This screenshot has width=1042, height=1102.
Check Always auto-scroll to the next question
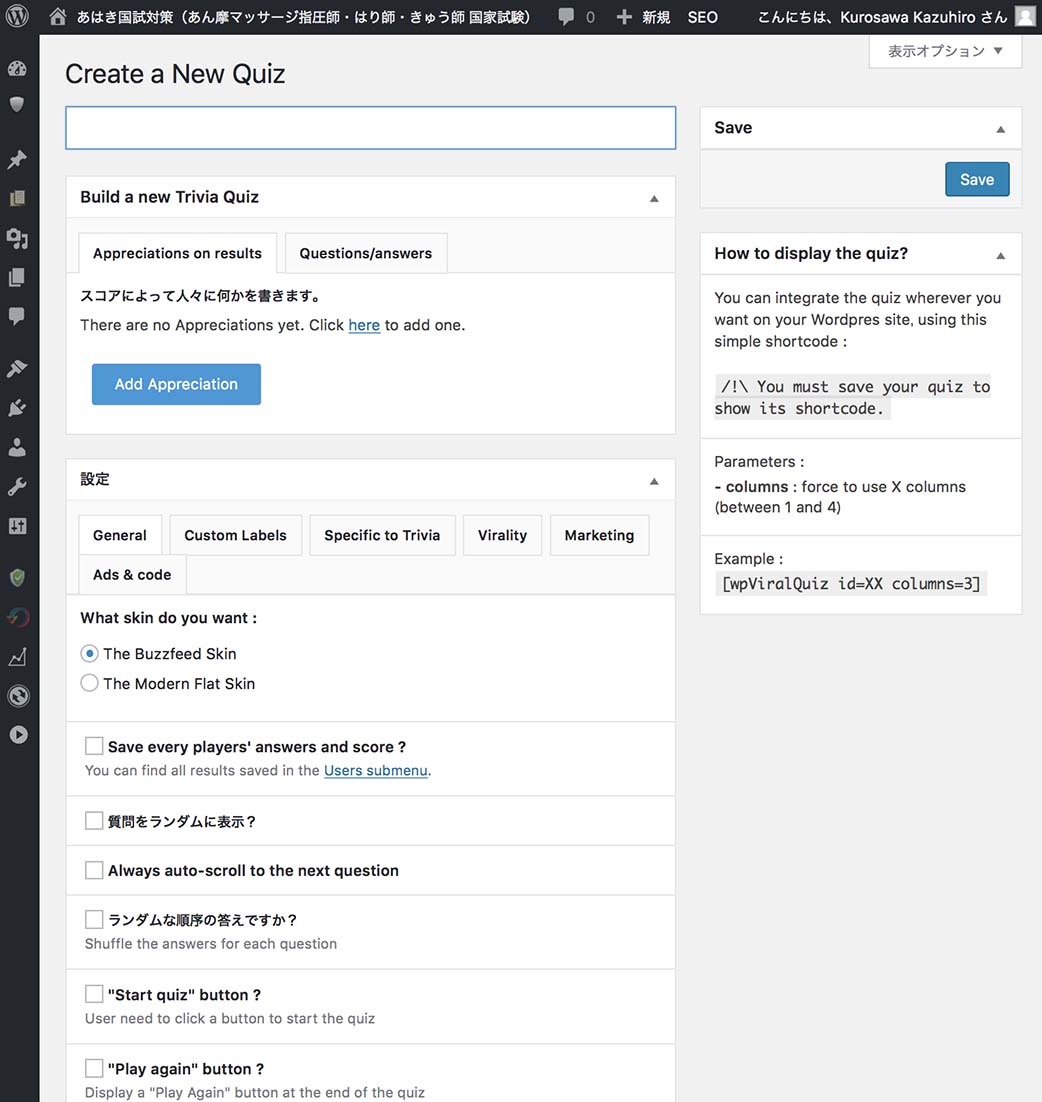[94, 870]
